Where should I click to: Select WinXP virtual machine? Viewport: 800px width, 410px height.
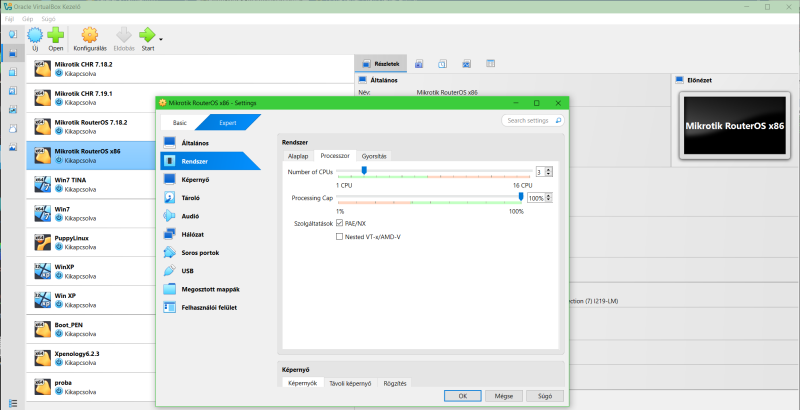[x=92, y=271]
